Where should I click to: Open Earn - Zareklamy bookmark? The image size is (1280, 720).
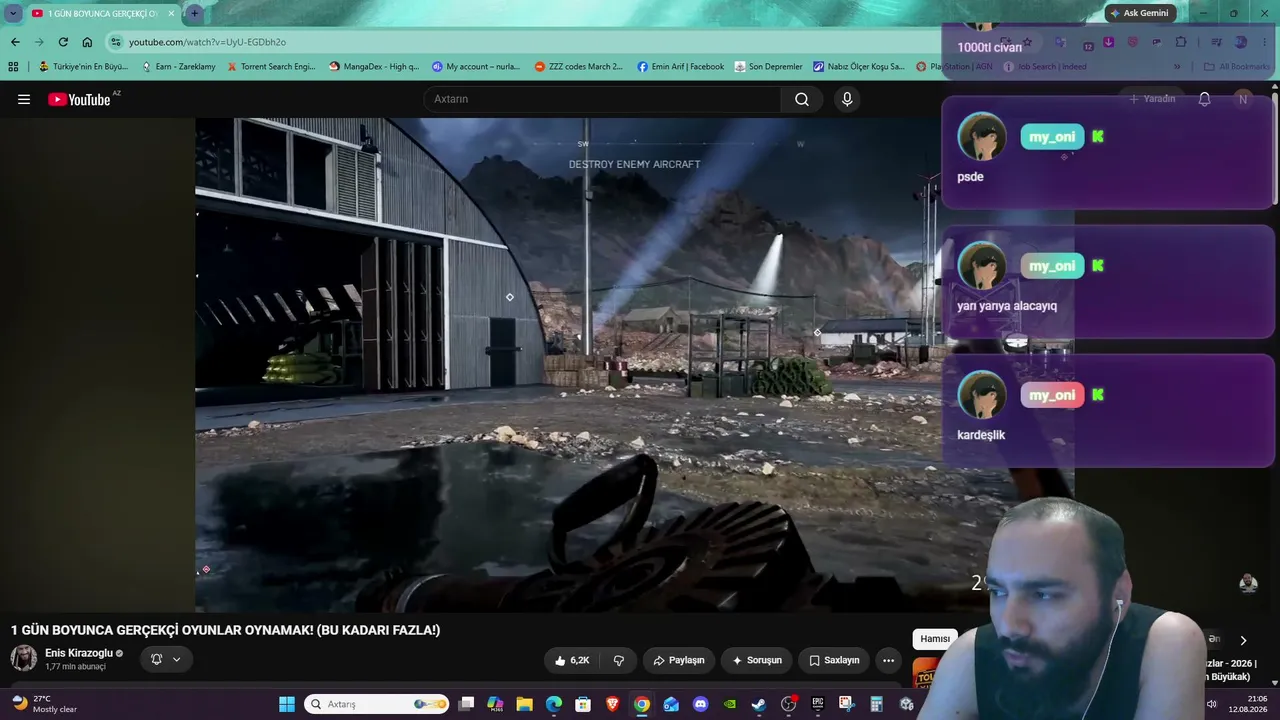178,67
